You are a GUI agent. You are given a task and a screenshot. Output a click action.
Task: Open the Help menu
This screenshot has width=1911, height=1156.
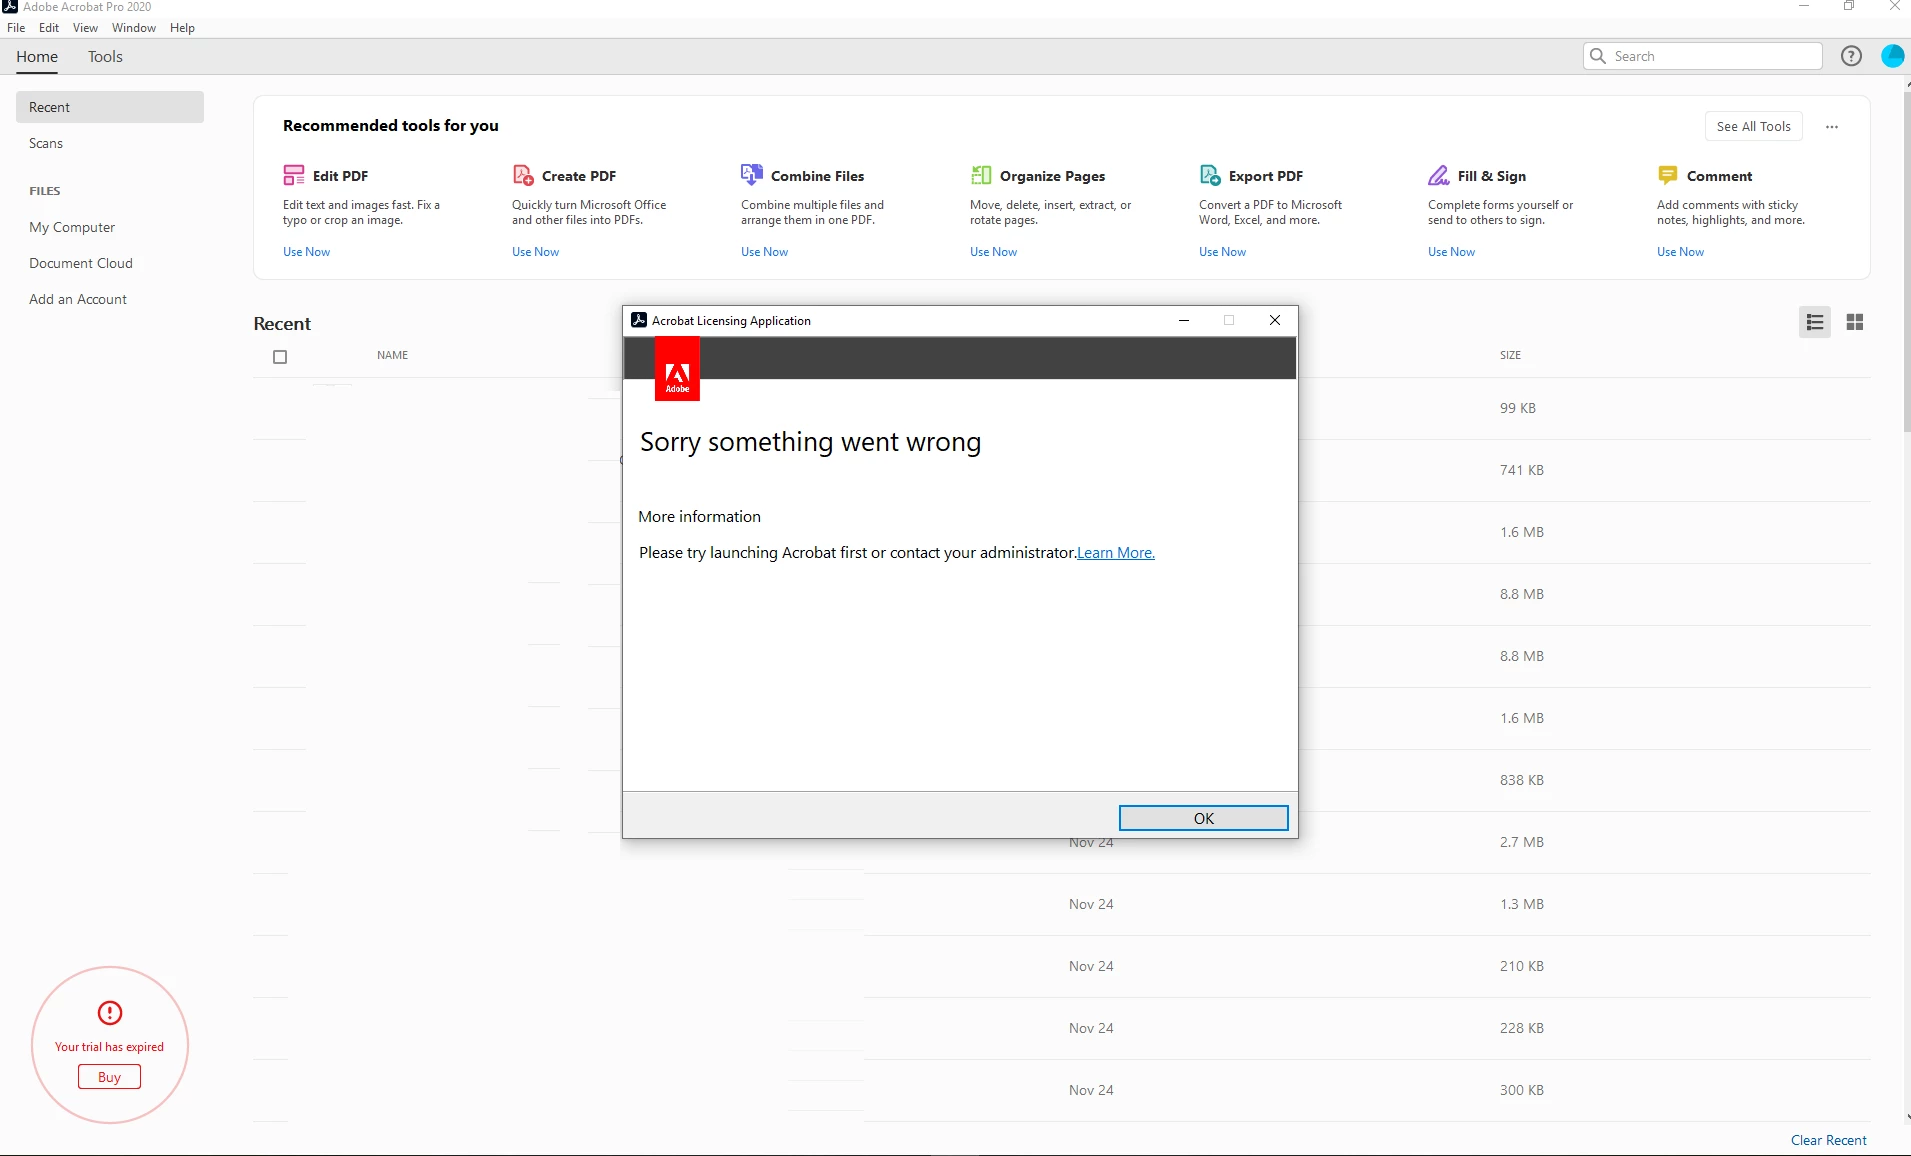(x=182, y=28)
